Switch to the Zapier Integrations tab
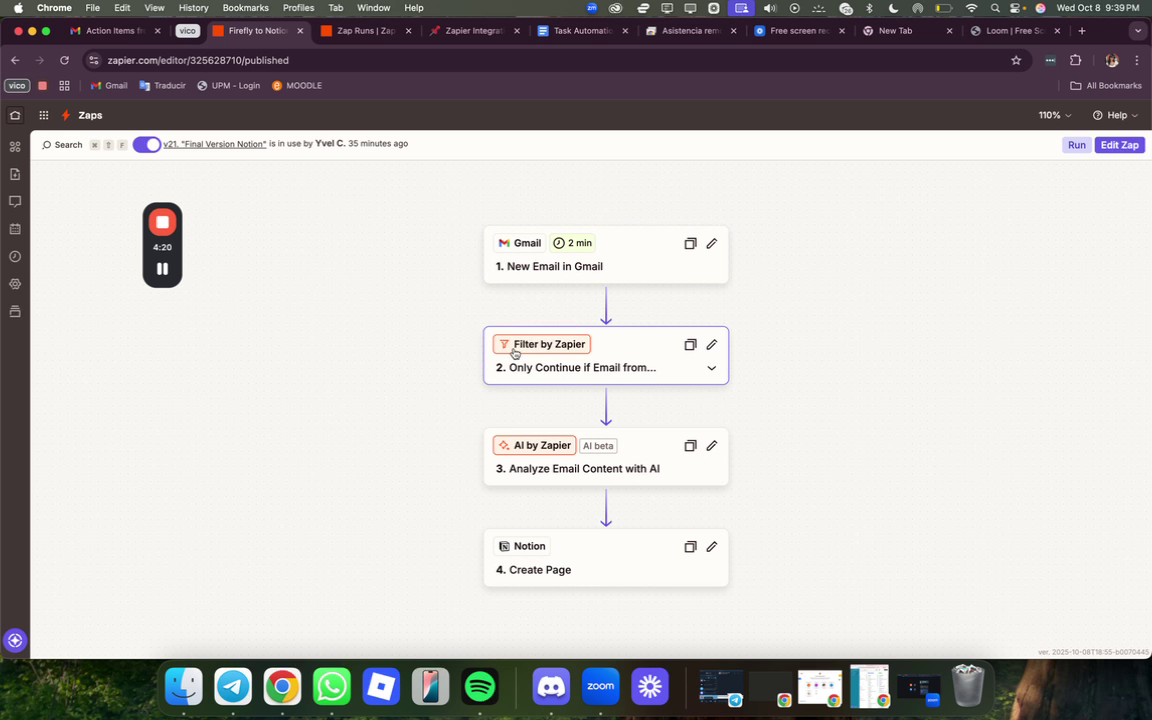The width and height of the screenshot is (1152, 720). 475,31
